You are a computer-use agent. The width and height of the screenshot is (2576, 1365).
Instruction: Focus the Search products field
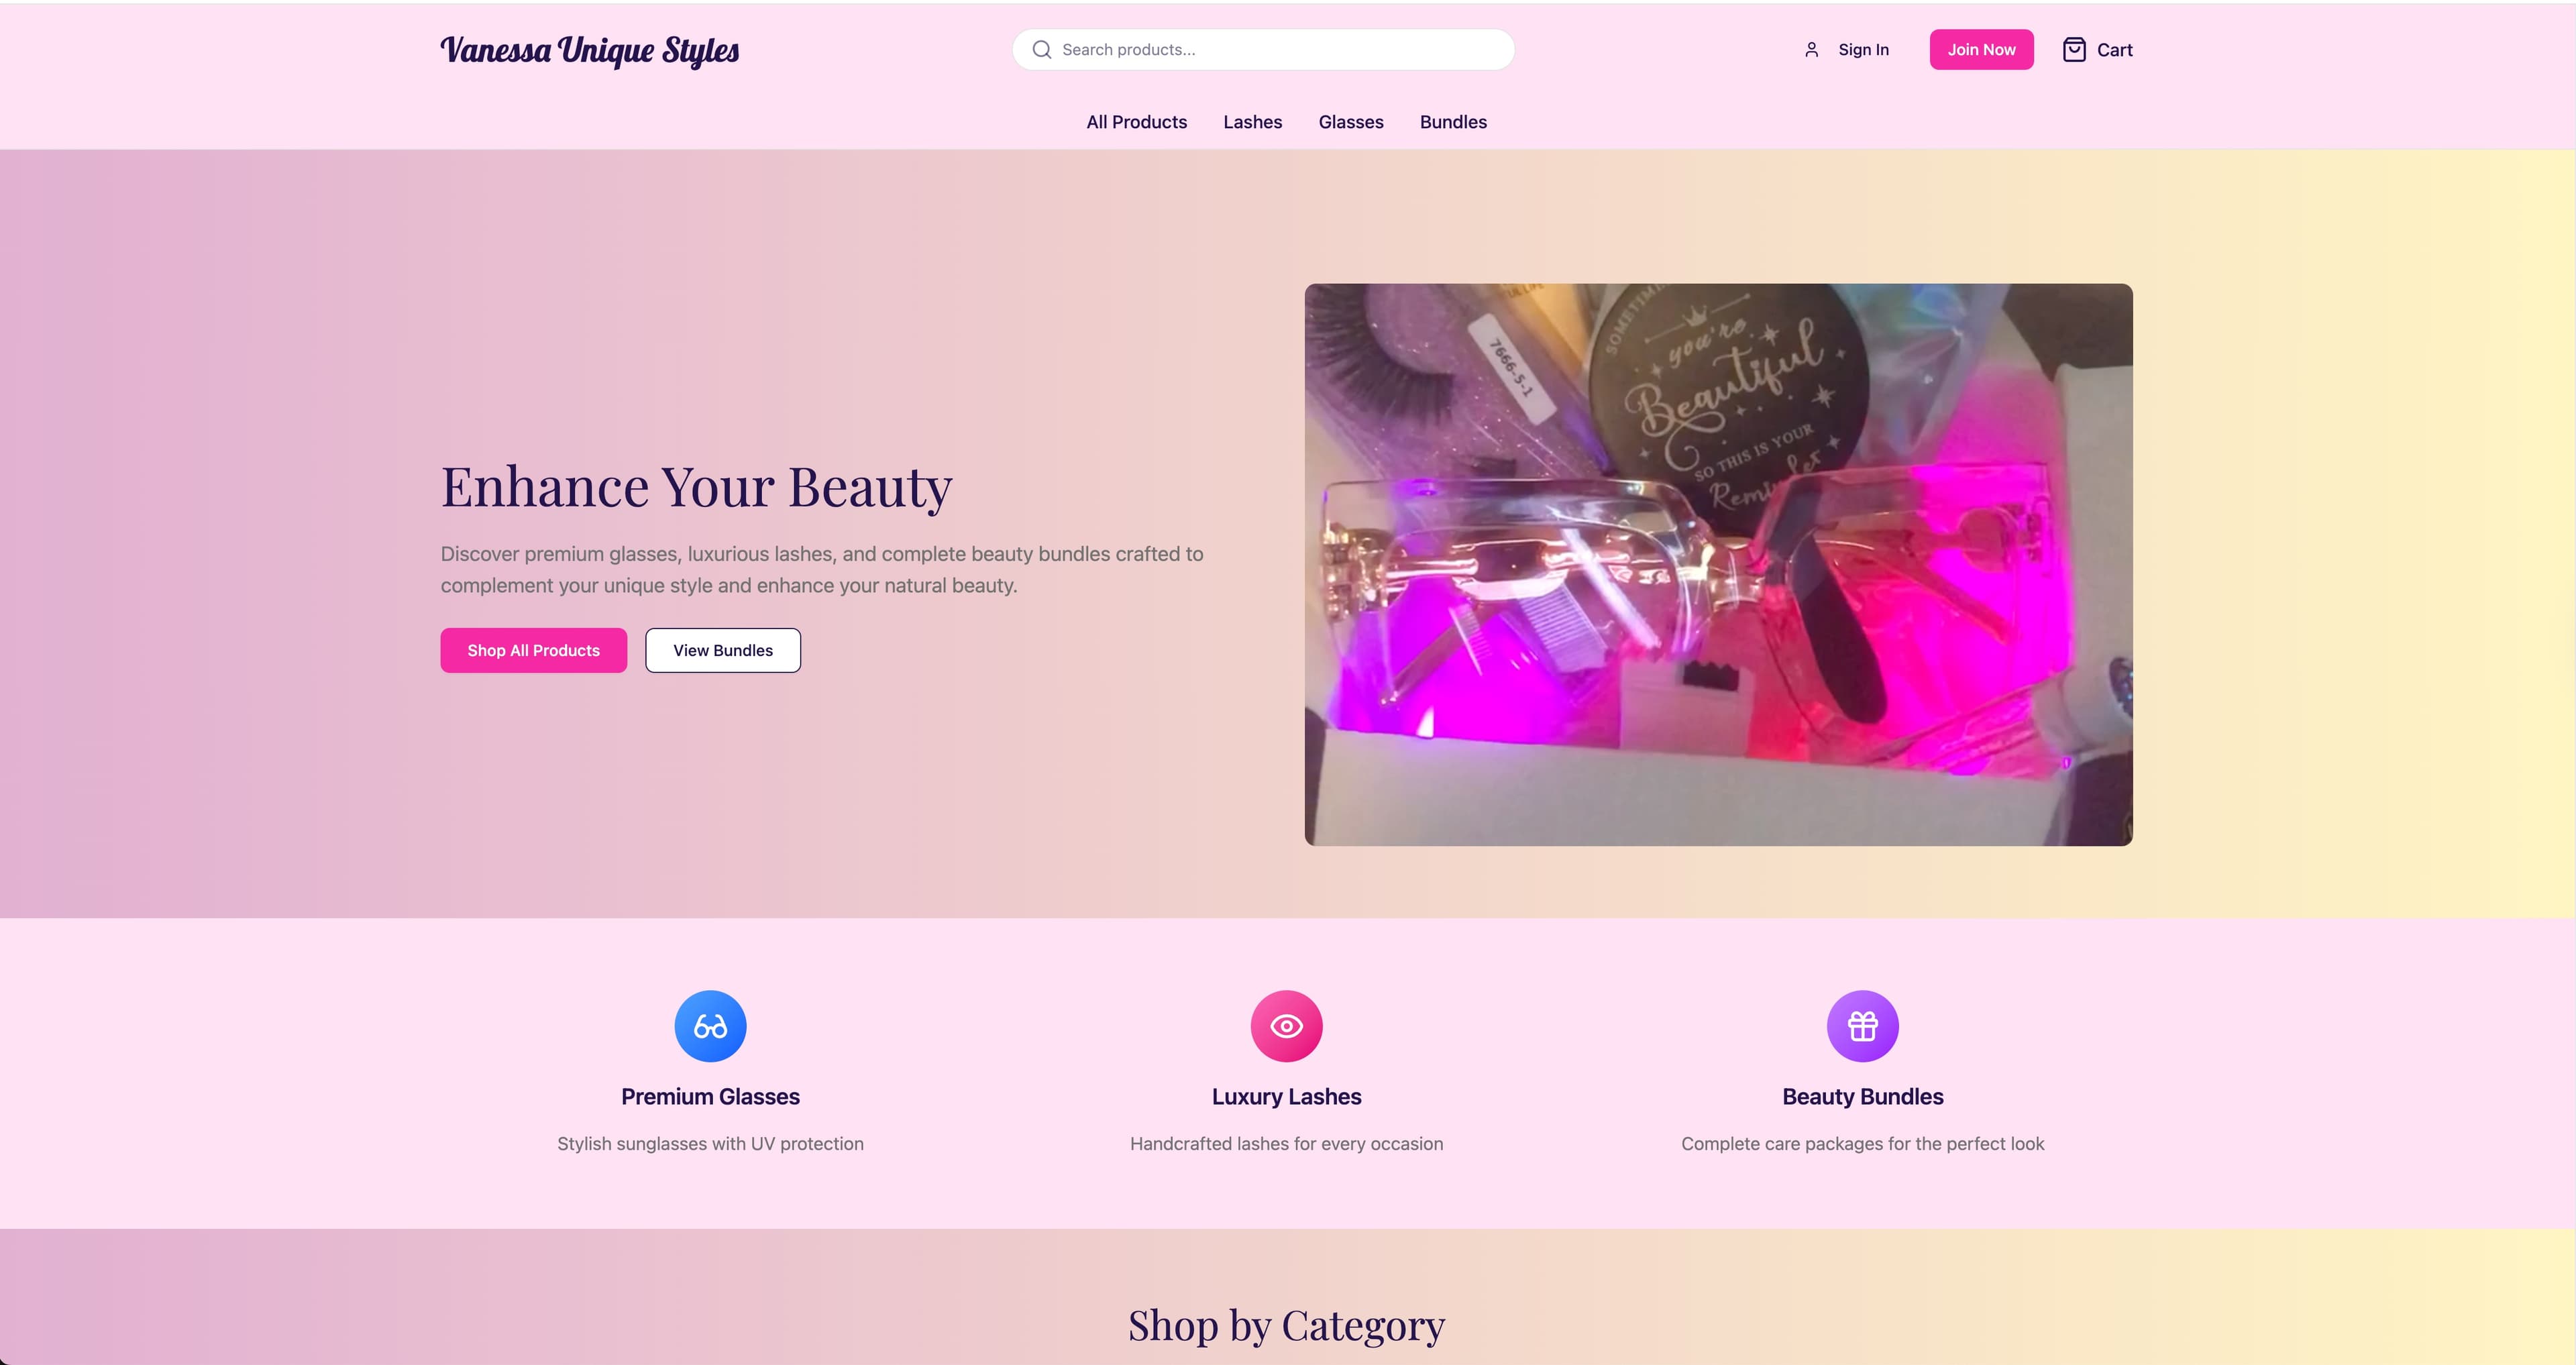click(1280, 50)
